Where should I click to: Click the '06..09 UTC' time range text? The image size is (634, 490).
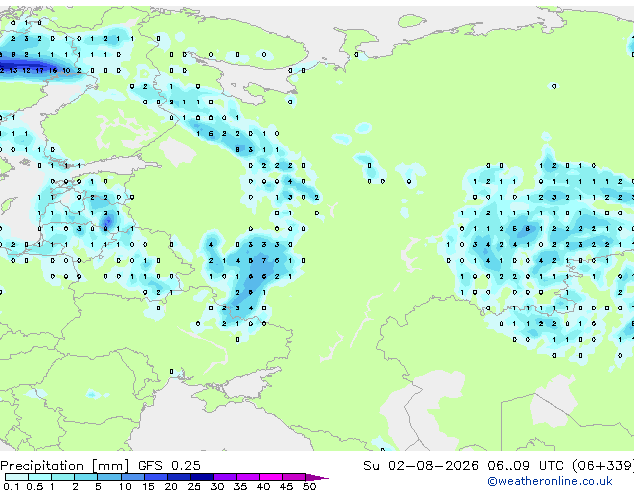[x=525, y=466]
